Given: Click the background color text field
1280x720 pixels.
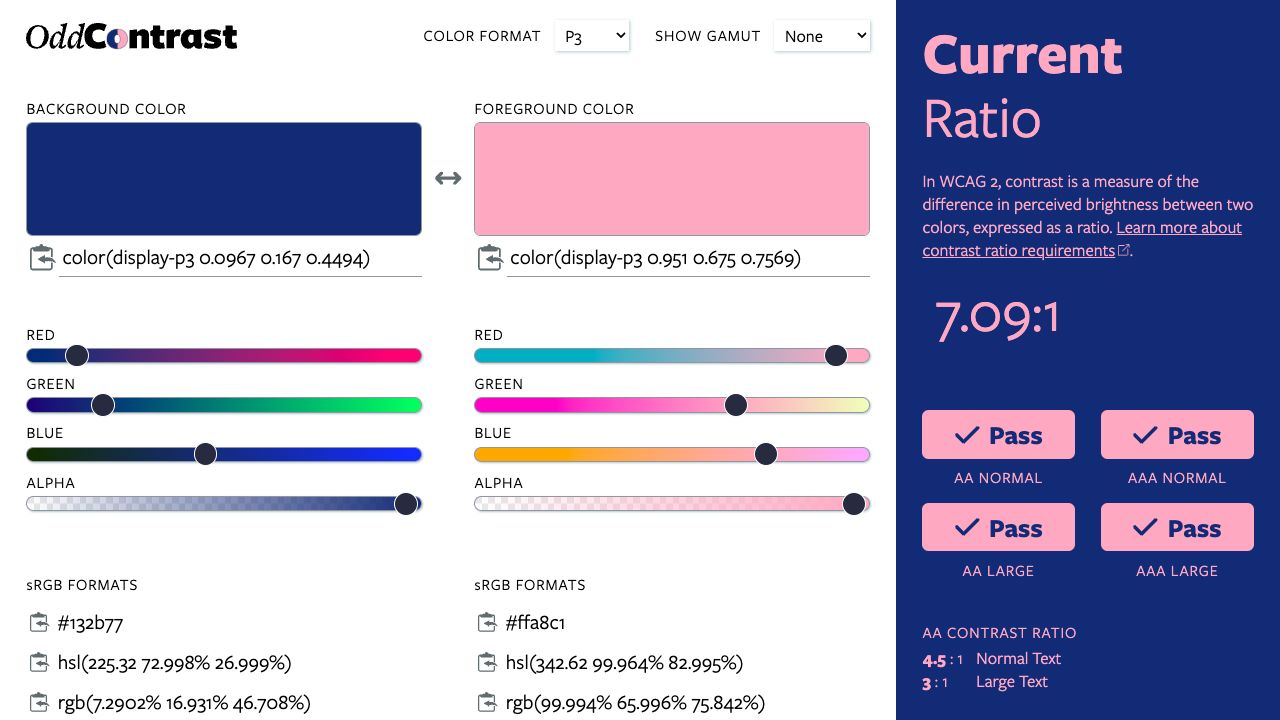Looking at the screenshot, I should coord(240,259).
